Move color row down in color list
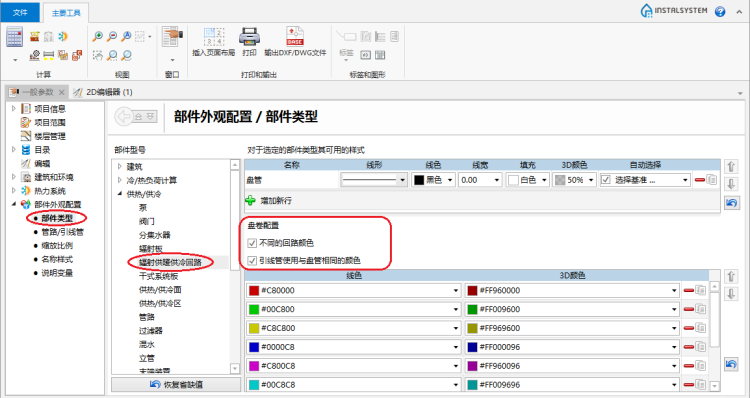 [731, 294]
